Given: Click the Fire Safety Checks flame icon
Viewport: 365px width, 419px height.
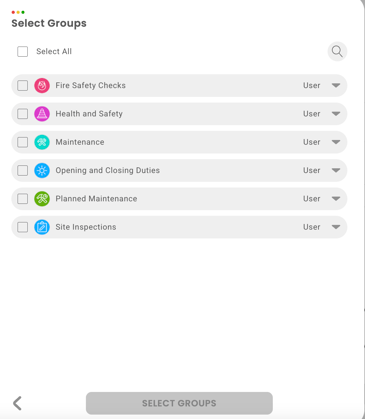Looking at the screenshot, I should coord(42,85).
